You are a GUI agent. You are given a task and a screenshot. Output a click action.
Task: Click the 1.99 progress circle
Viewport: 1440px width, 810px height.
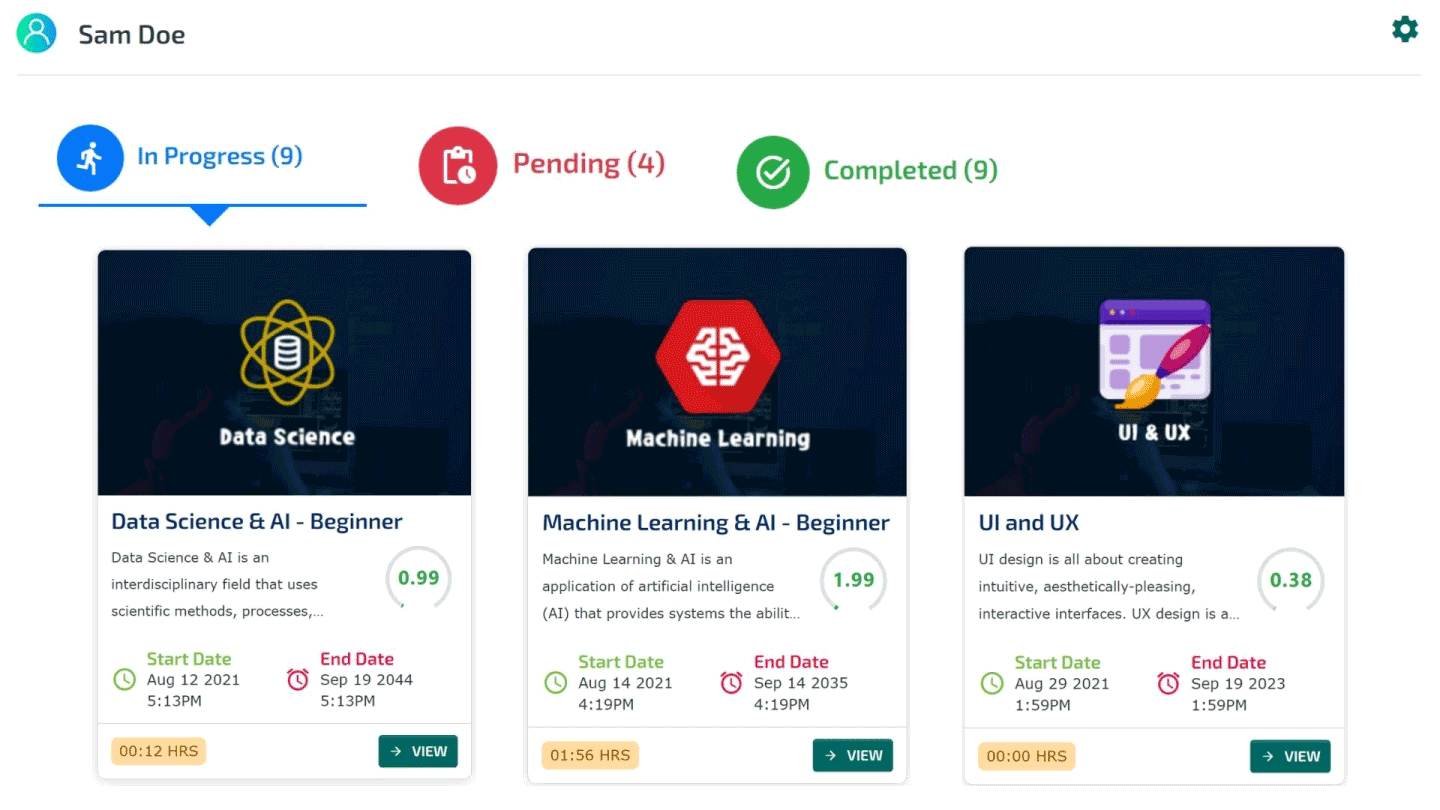pyautogui.click(x=853, y=580)
